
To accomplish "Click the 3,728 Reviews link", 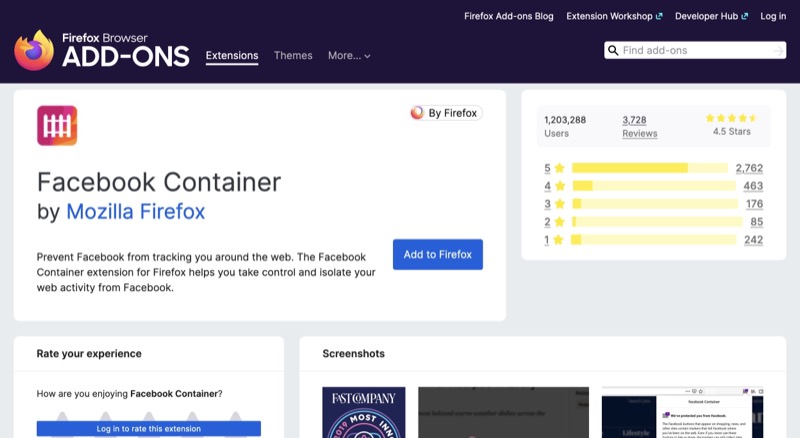I will pyautogui.click(x=640, y=126).
